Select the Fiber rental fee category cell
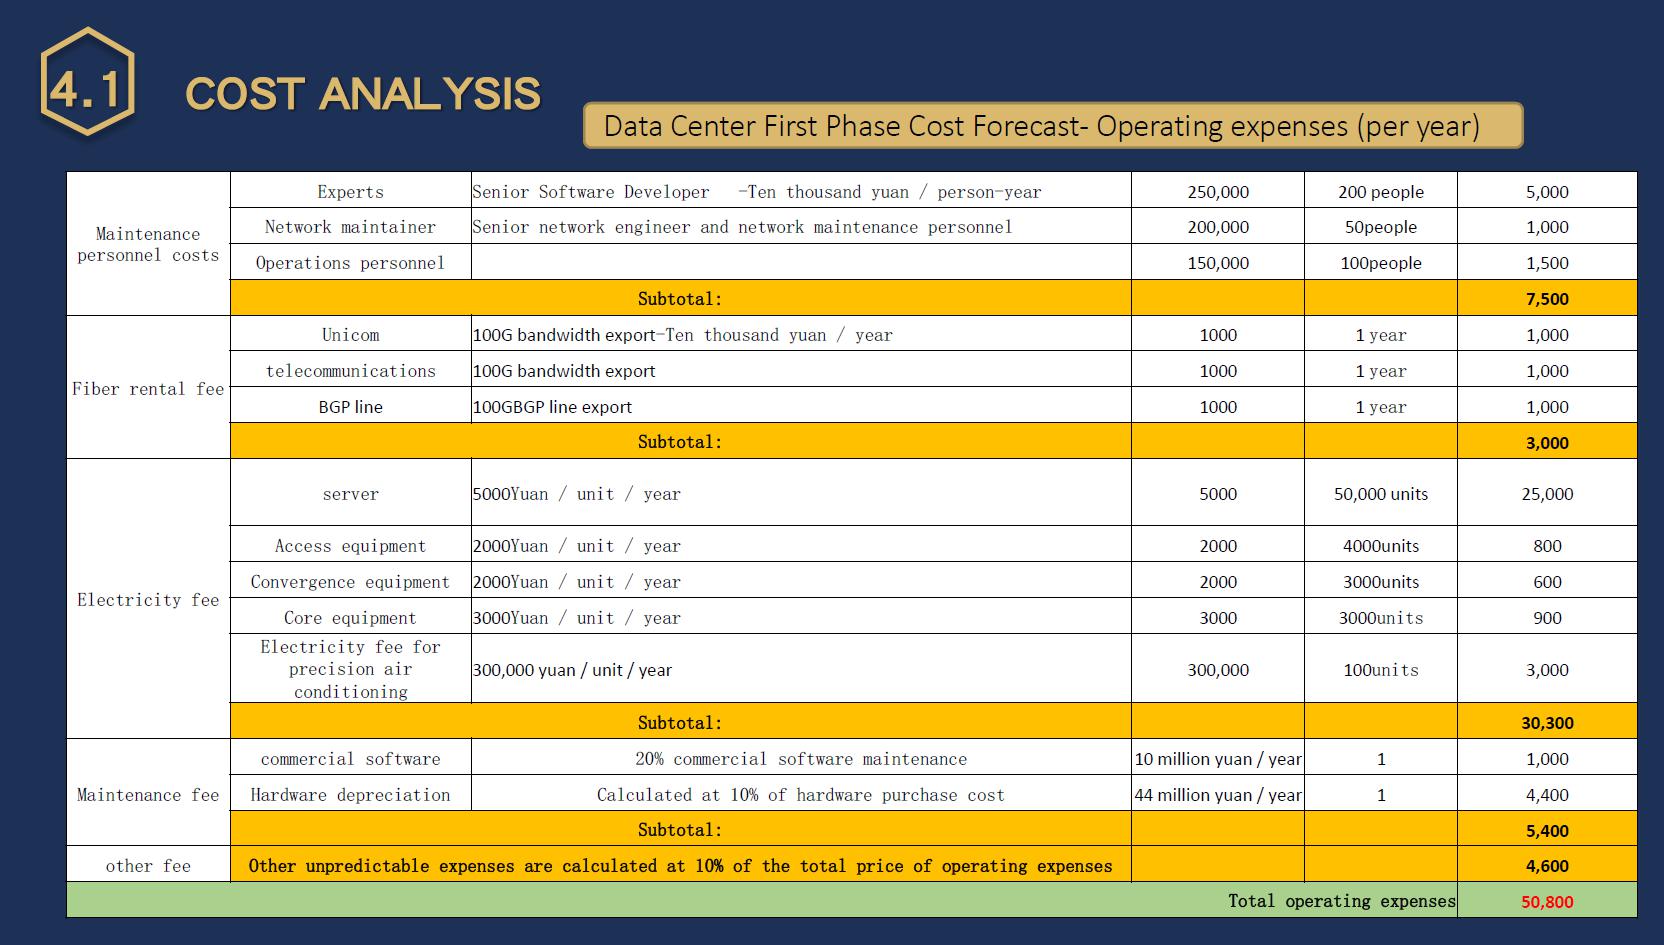1664x945 pixels. (x=148, y=389)
